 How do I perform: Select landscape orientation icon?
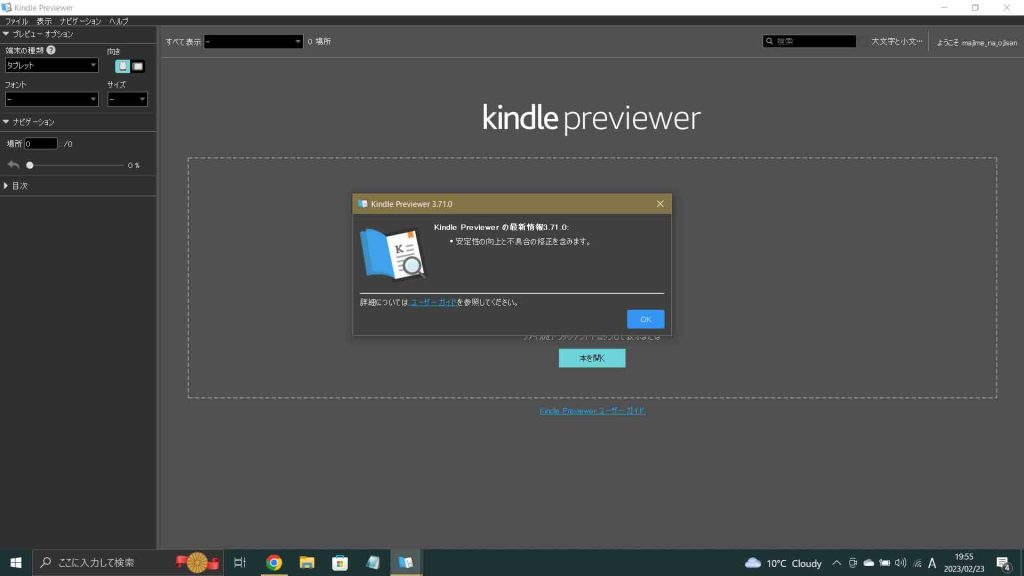click(138, 66)
